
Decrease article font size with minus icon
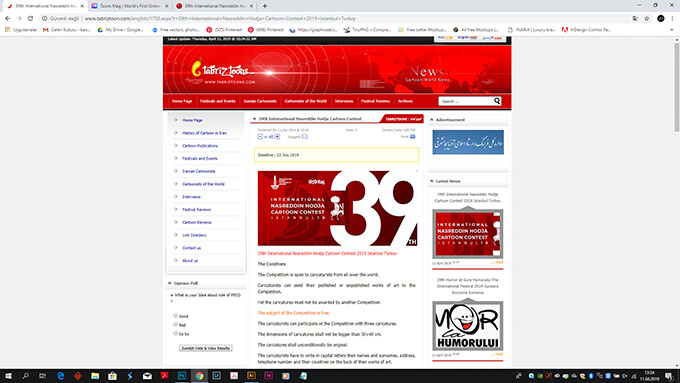click(260, 137)
